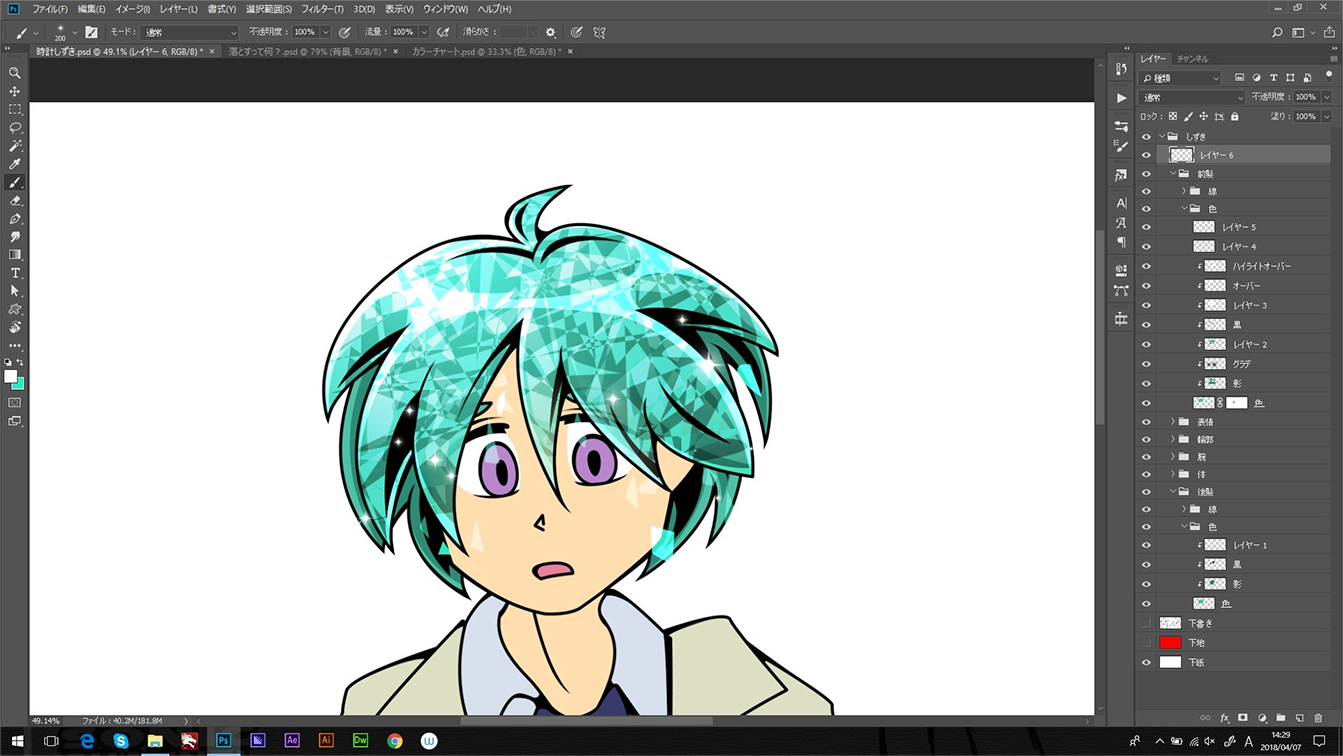Open smoothing options gear icon
Image resolution: width=1343 pixels, height=756 pixels.
tap(550, 32)
